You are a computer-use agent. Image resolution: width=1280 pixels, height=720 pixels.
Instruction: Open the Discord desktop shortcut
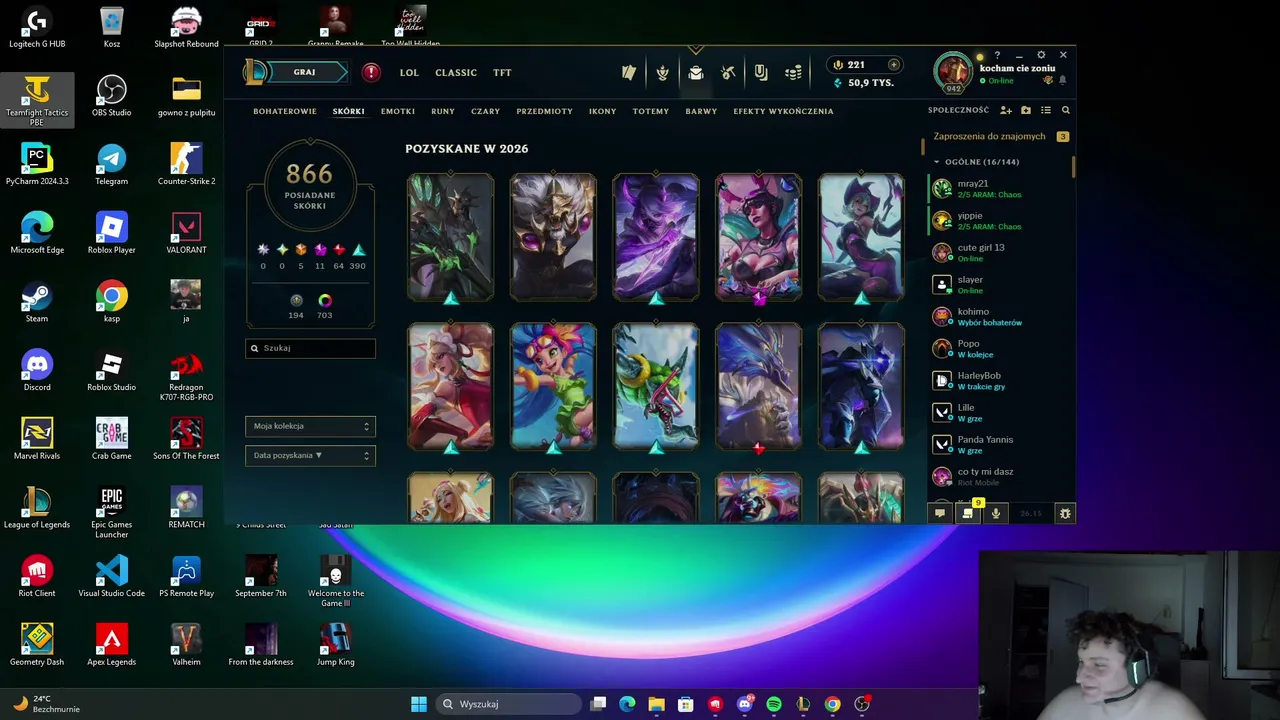[37, 371]
